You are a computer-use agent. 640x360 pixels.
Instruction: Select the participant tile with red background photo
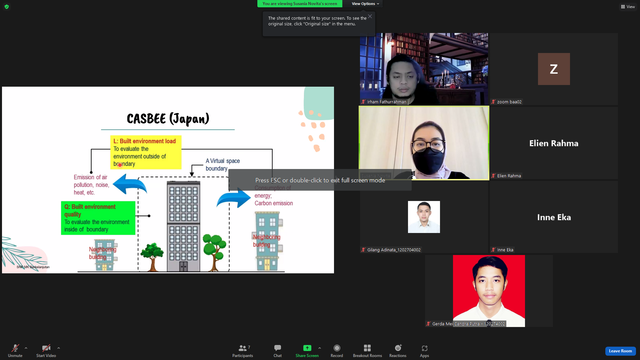point(489,291)
